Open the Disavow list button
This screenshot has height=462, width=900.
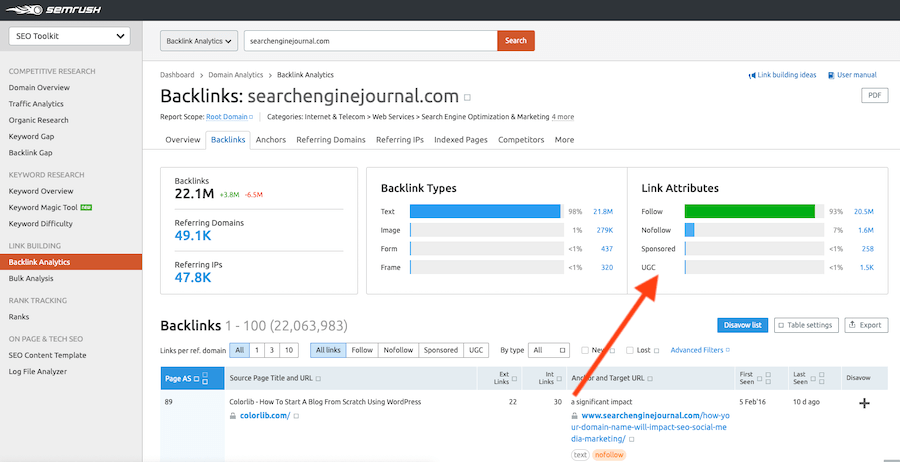tap(743, 325)
